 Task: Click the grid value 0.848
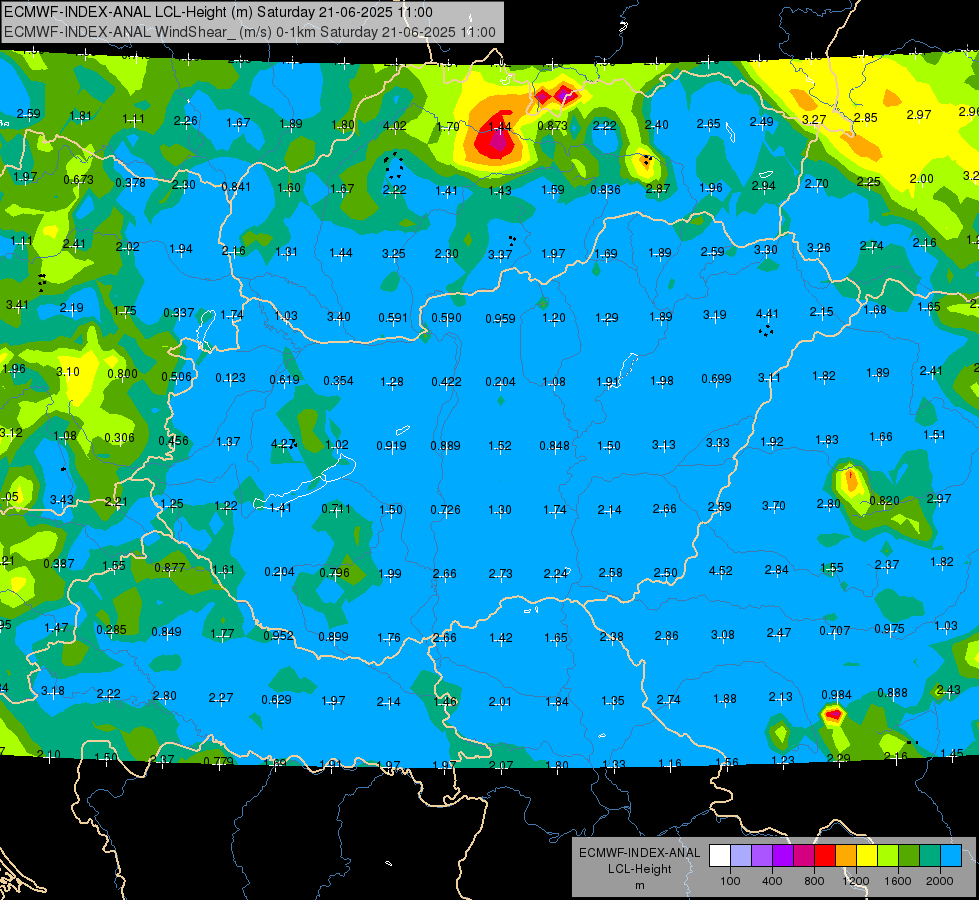[555, 445]
